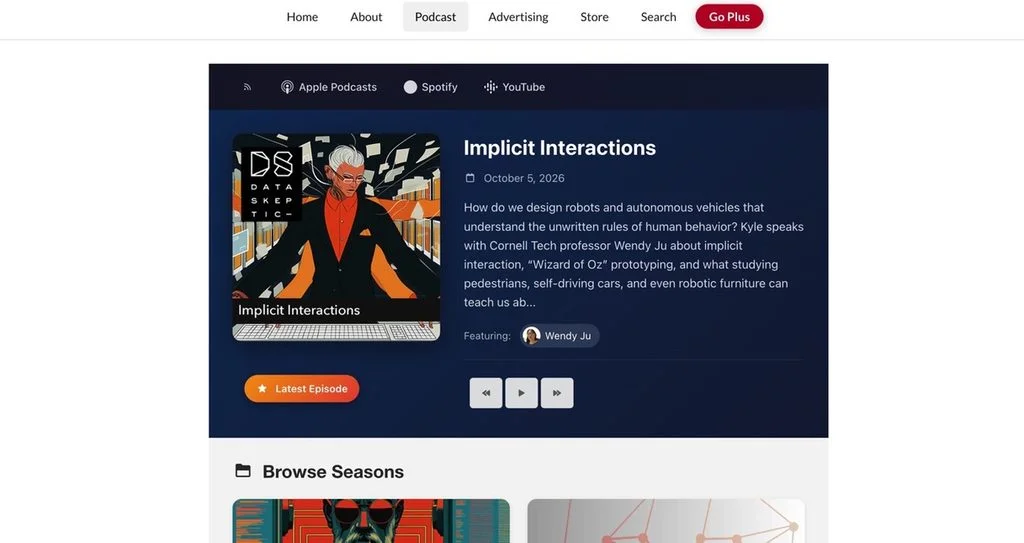The width and height of the screenshot is (1024, 543).
Task: Open the season card with network graph
Action: click(666, 521)
